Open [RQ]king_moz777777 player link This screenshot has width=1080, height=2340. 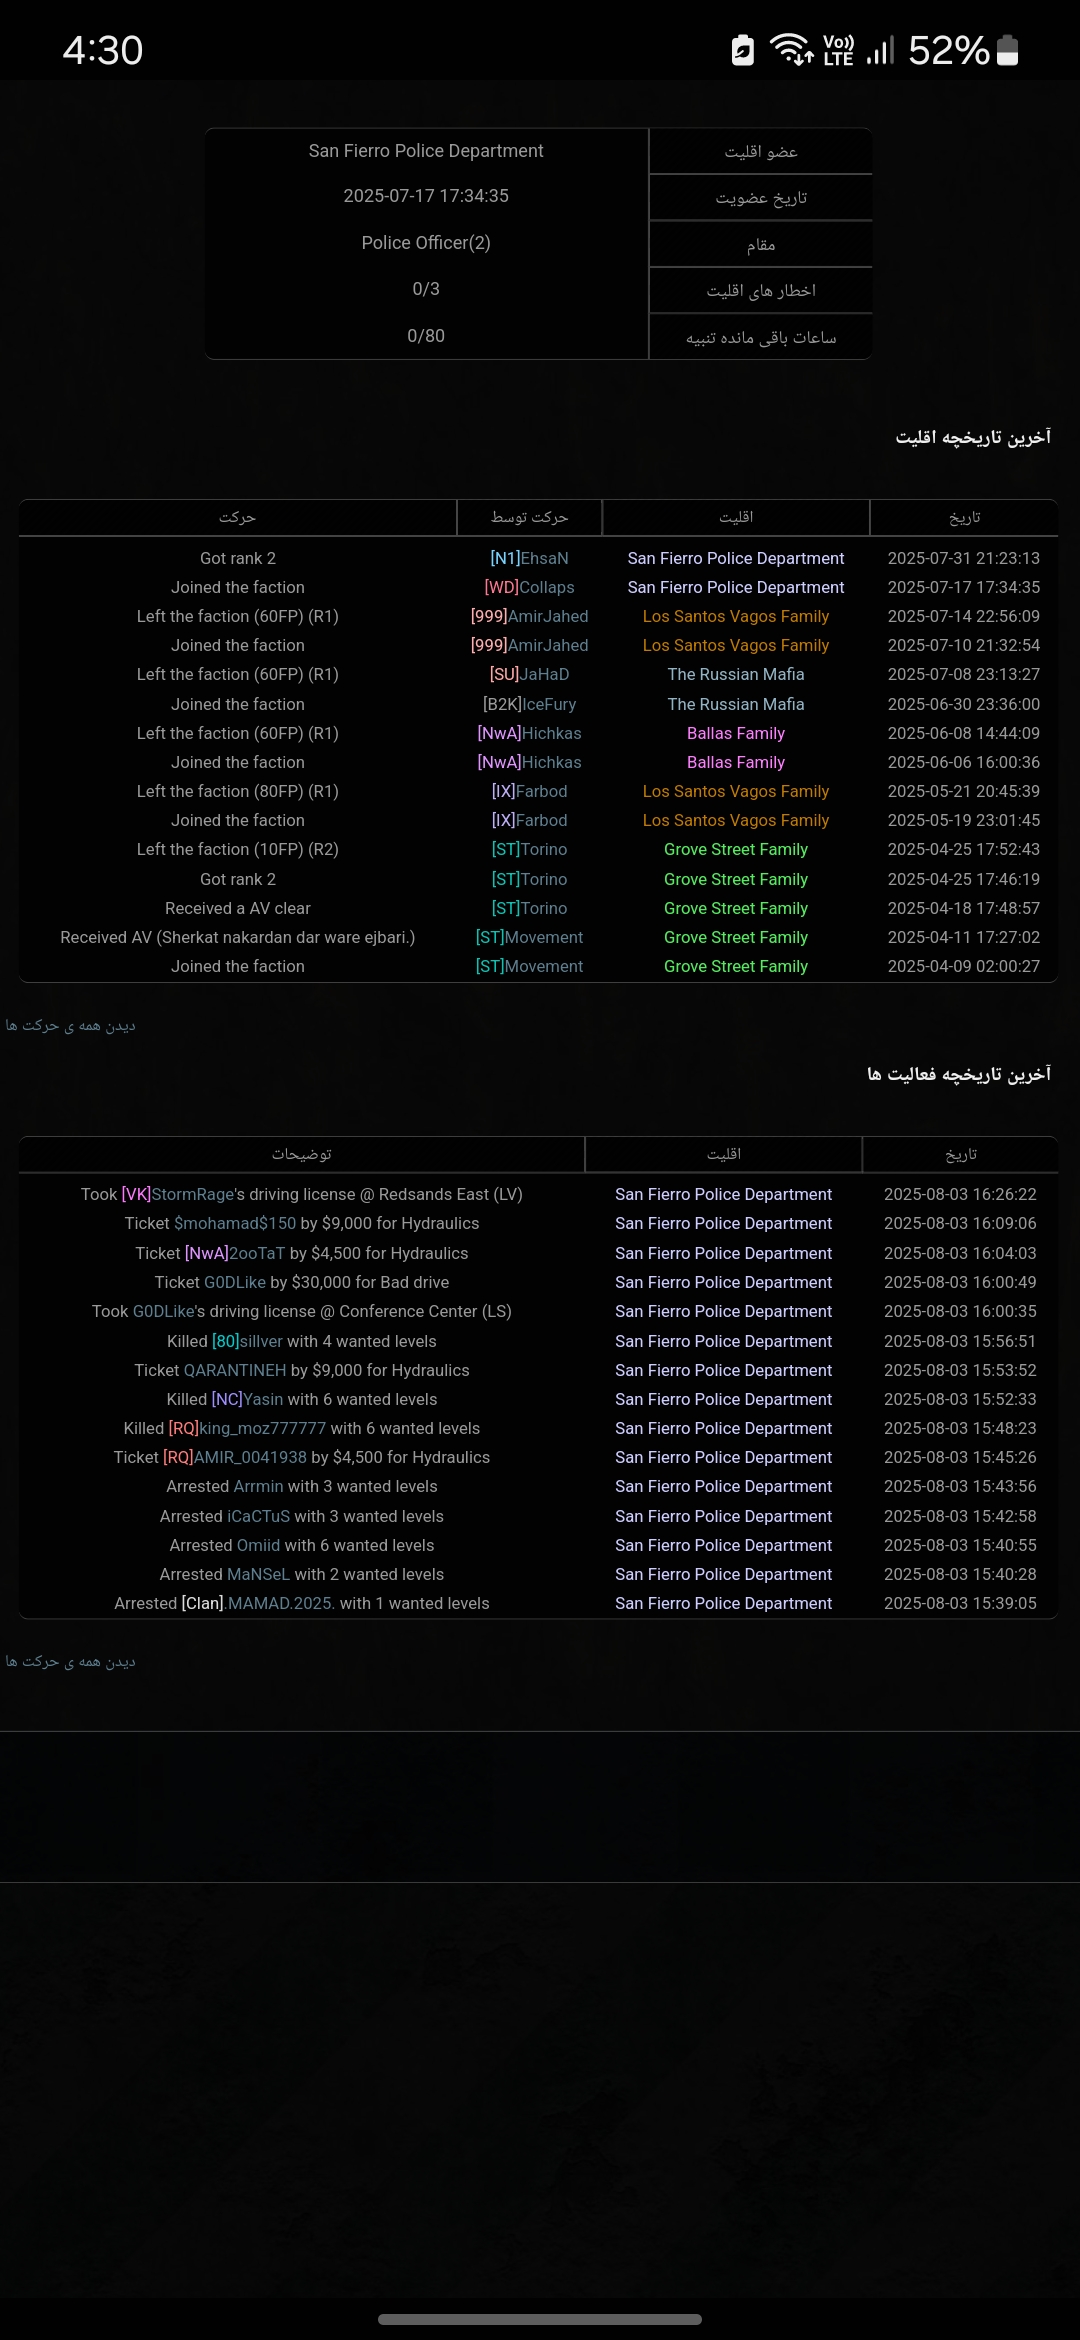pos(247,1428)
